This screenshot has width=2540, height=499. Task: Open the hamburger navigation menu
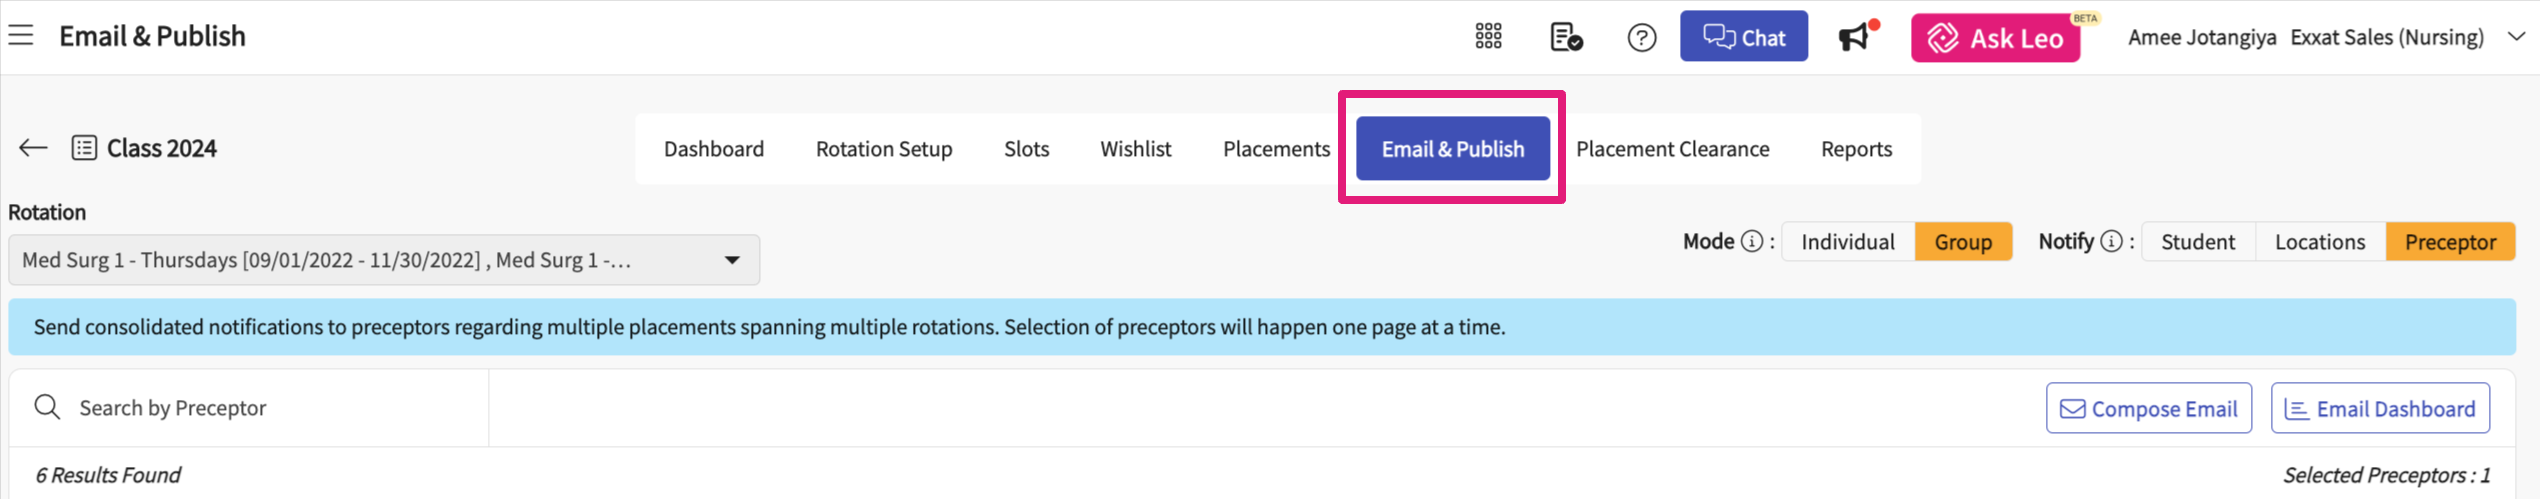21,36
